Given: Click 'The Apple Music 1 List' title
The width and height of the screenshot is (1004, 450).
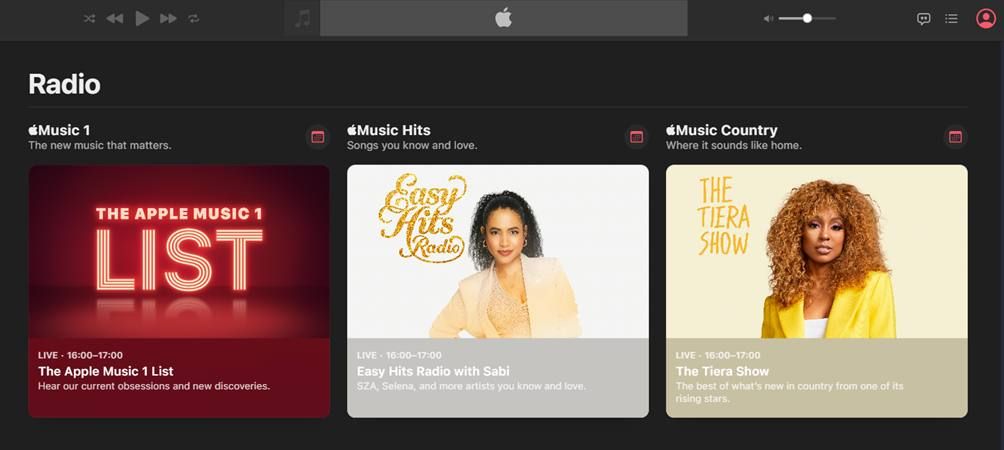Looking at the screenshot, I should coord(106,371).
